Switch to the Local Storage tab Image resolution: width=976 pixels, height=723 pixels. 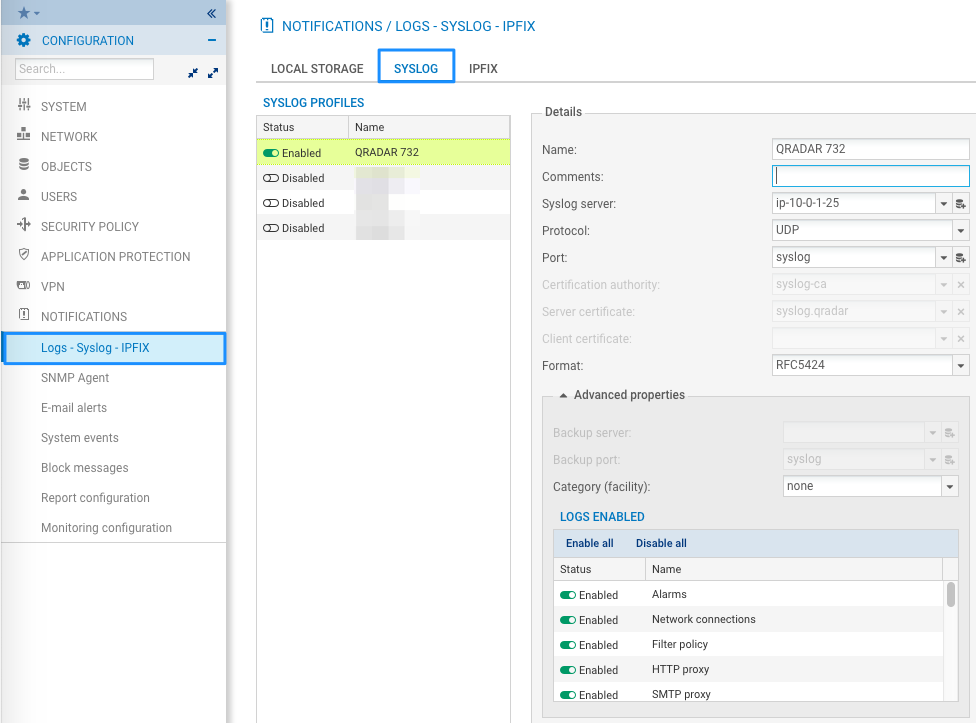(x=317, y=69)
